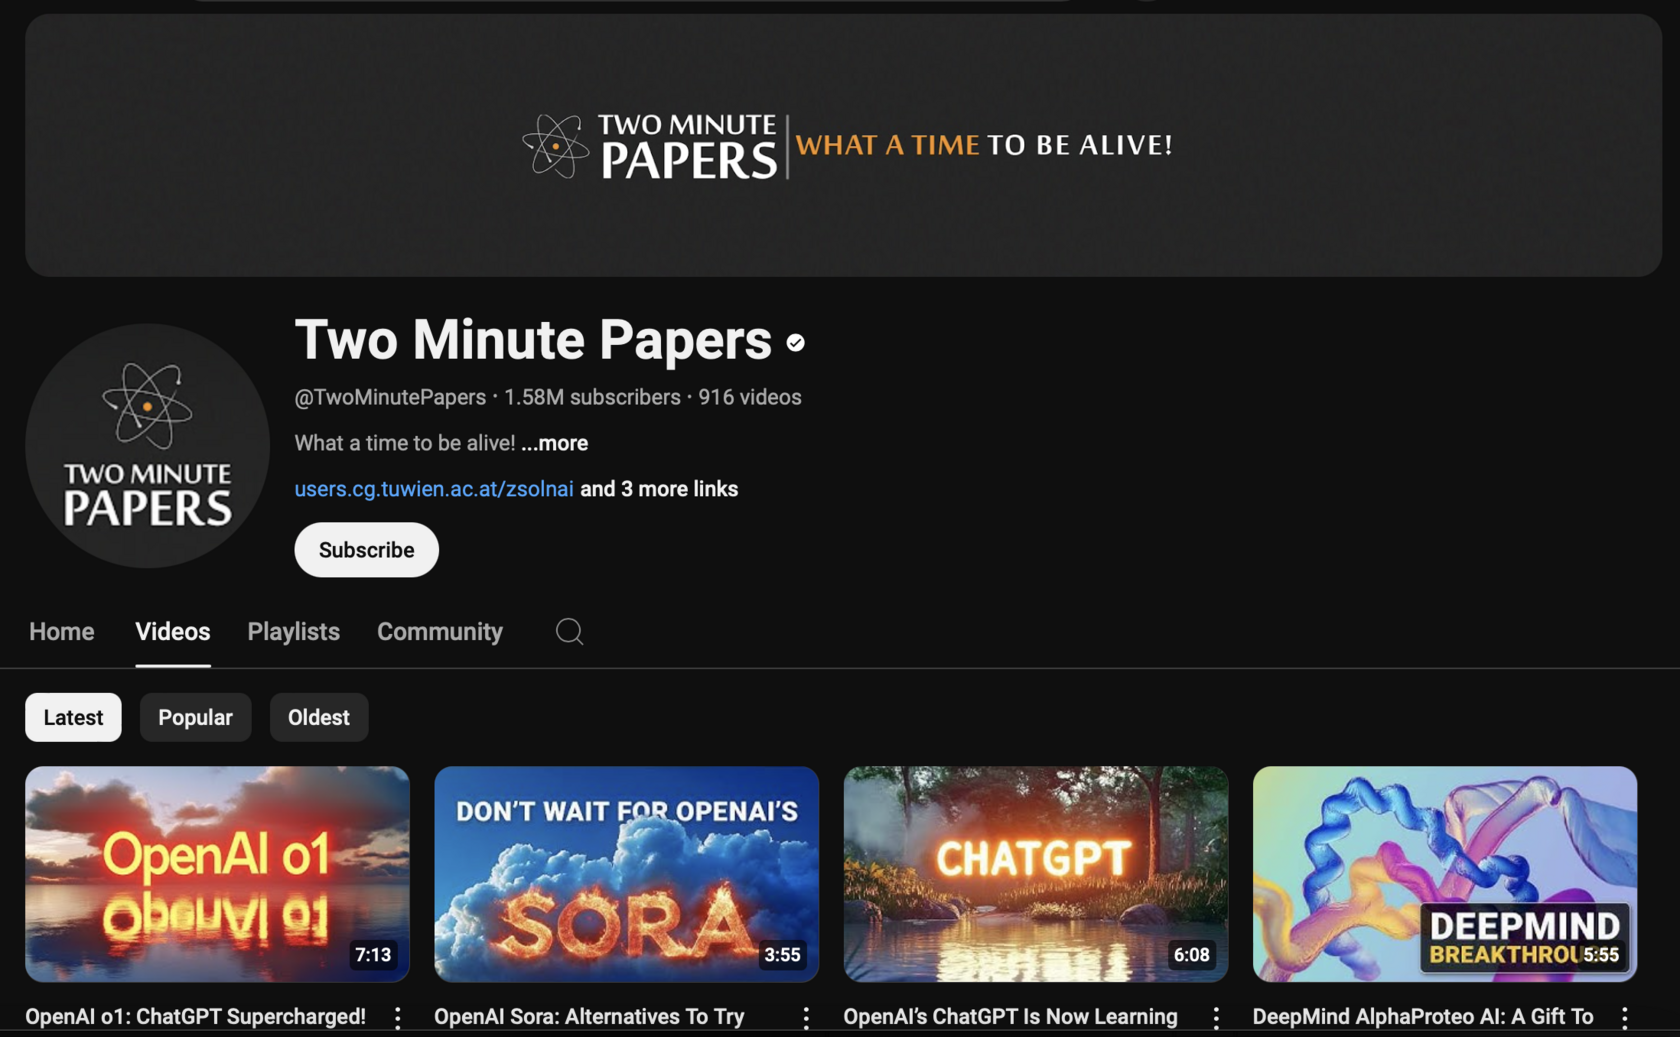Screen dimensions: 1680x1037
Task: Click the '@TwoMinutePapers' handle text
Action: 390,397
